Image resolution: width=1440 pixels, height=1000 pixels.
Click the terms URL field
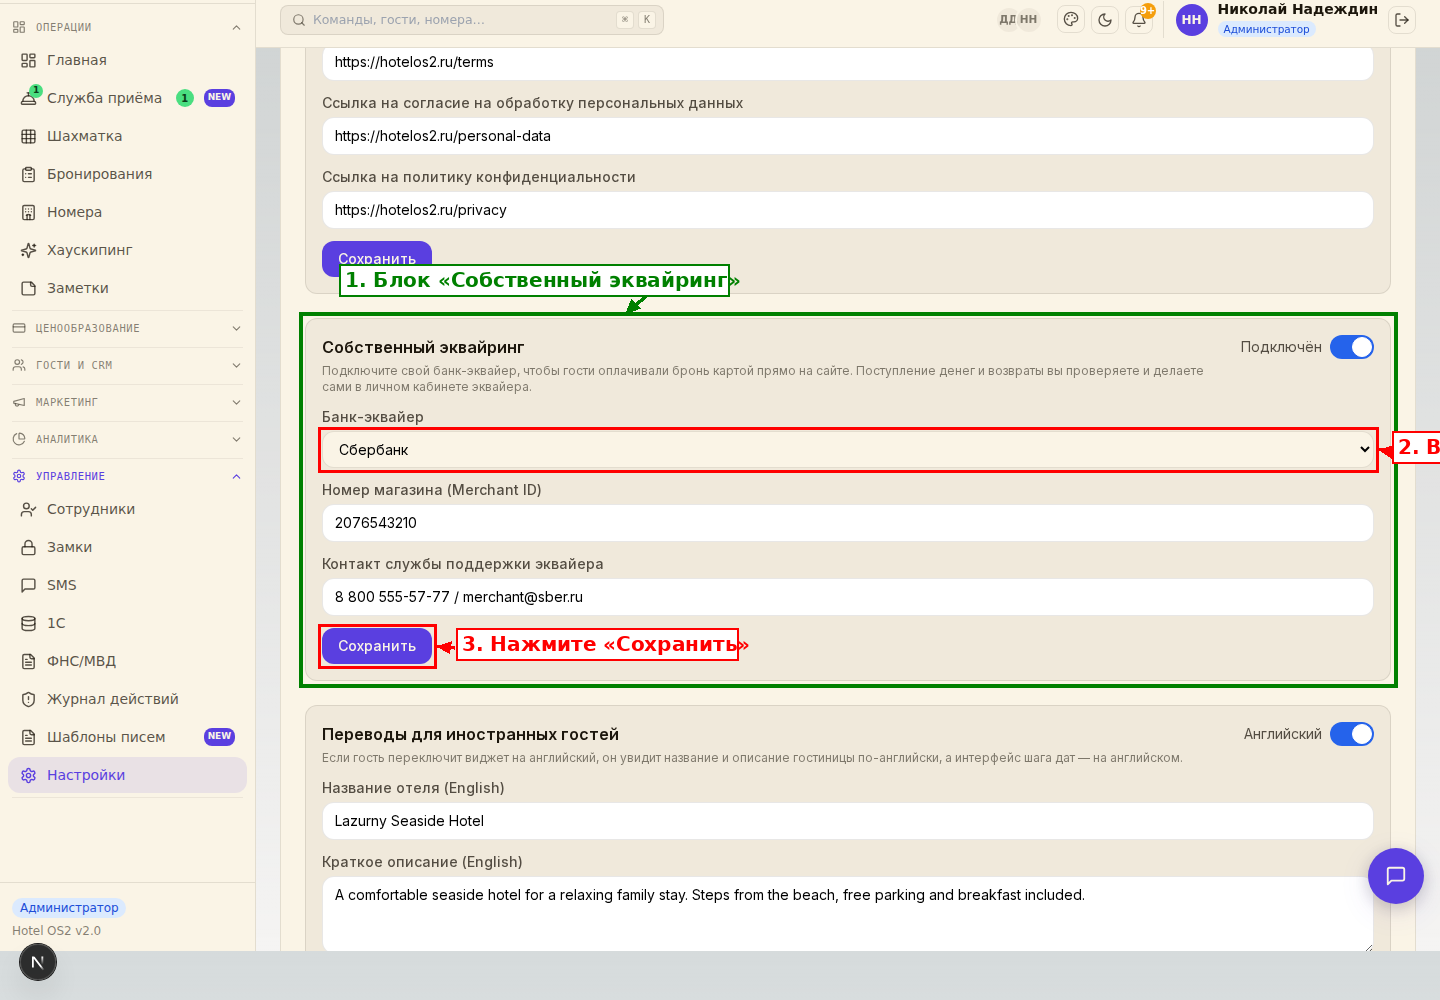[848, 63]
